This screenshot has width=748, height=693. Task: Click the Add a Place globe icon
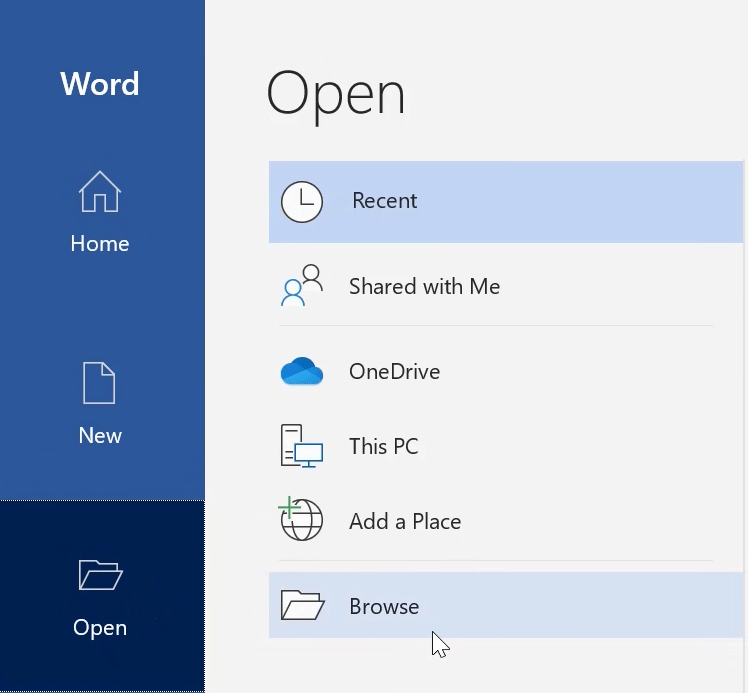[x=301, y=521]
